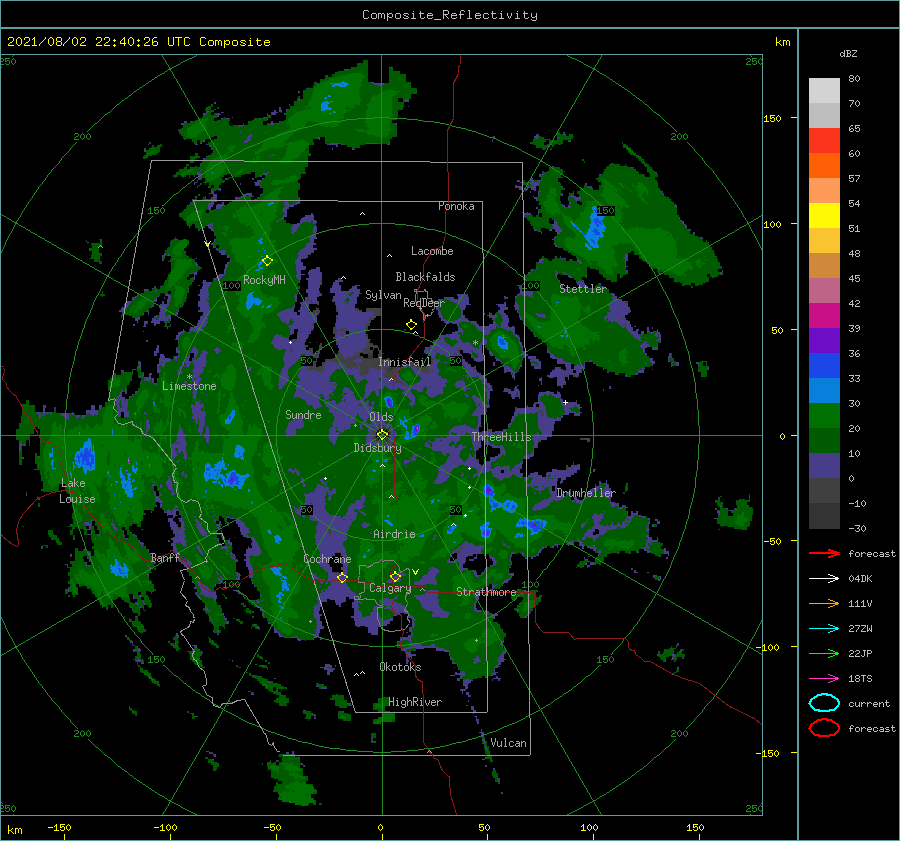Viewport: 900px width, 841px height.
Task: Click the Airdrie label
Action: click(394, 534)
